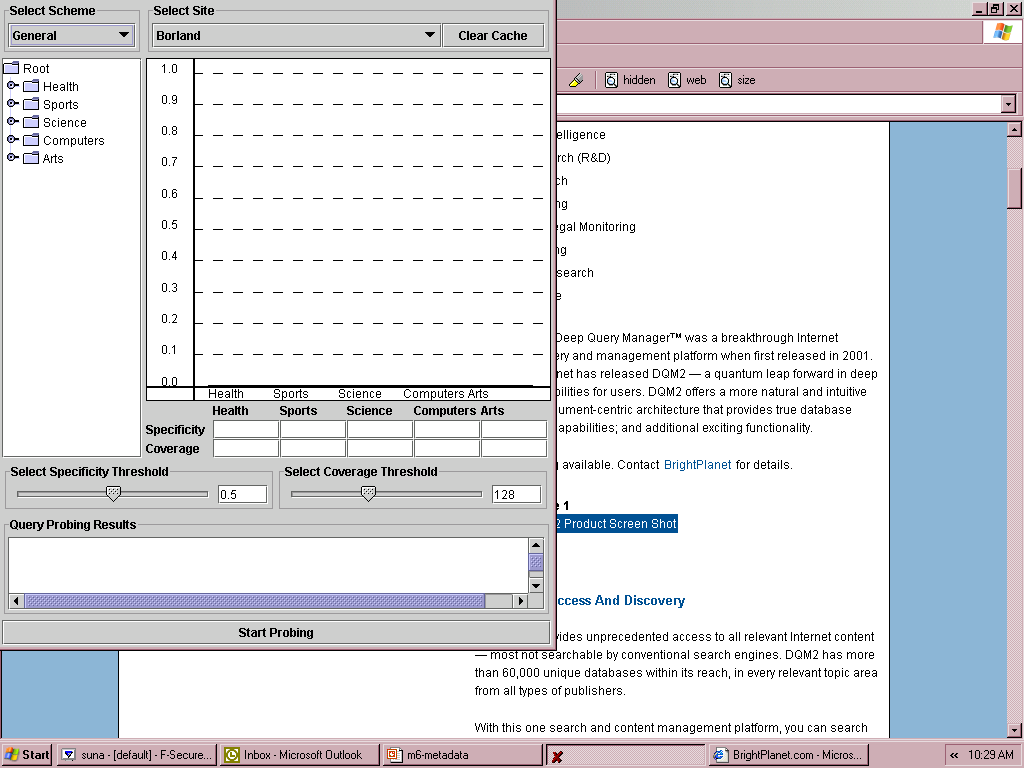Click the yellow highlighter icon in toolbar

[575, 80]
